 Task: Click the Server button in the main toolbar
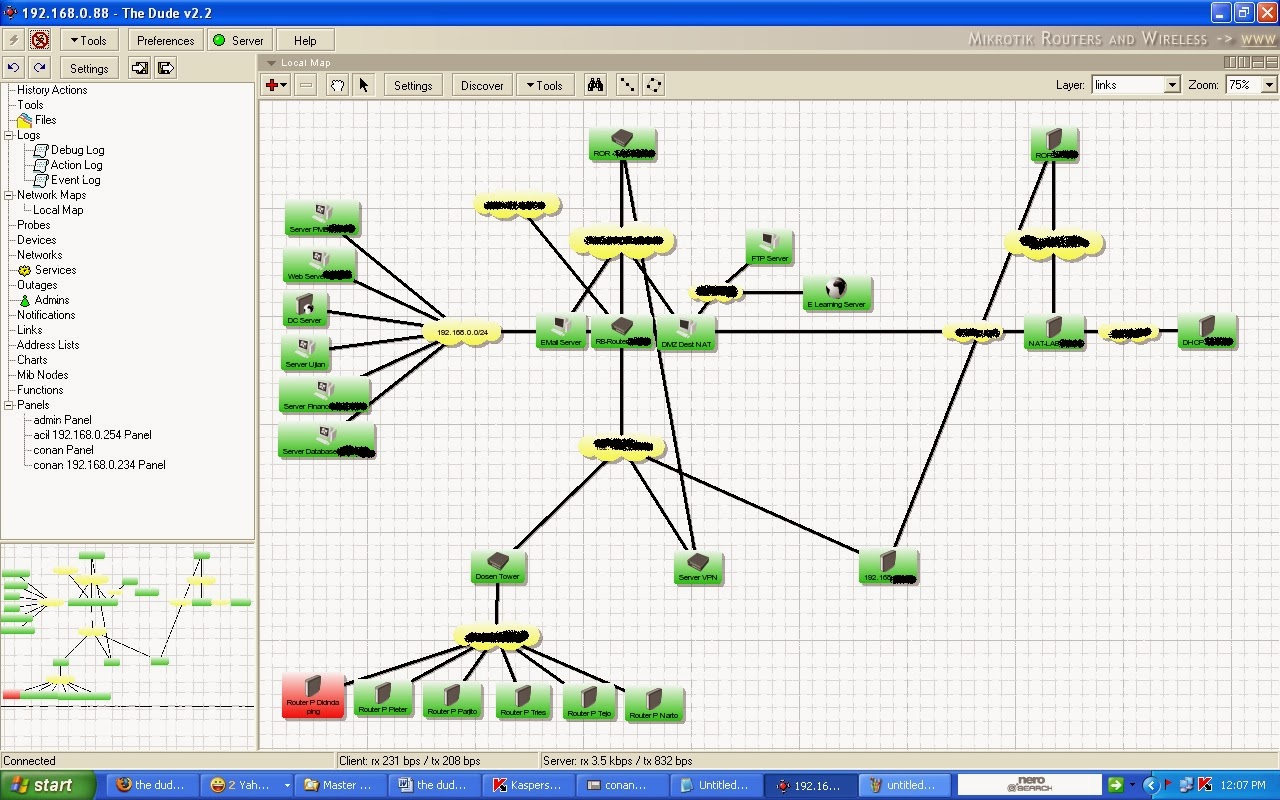coord(239,40)
